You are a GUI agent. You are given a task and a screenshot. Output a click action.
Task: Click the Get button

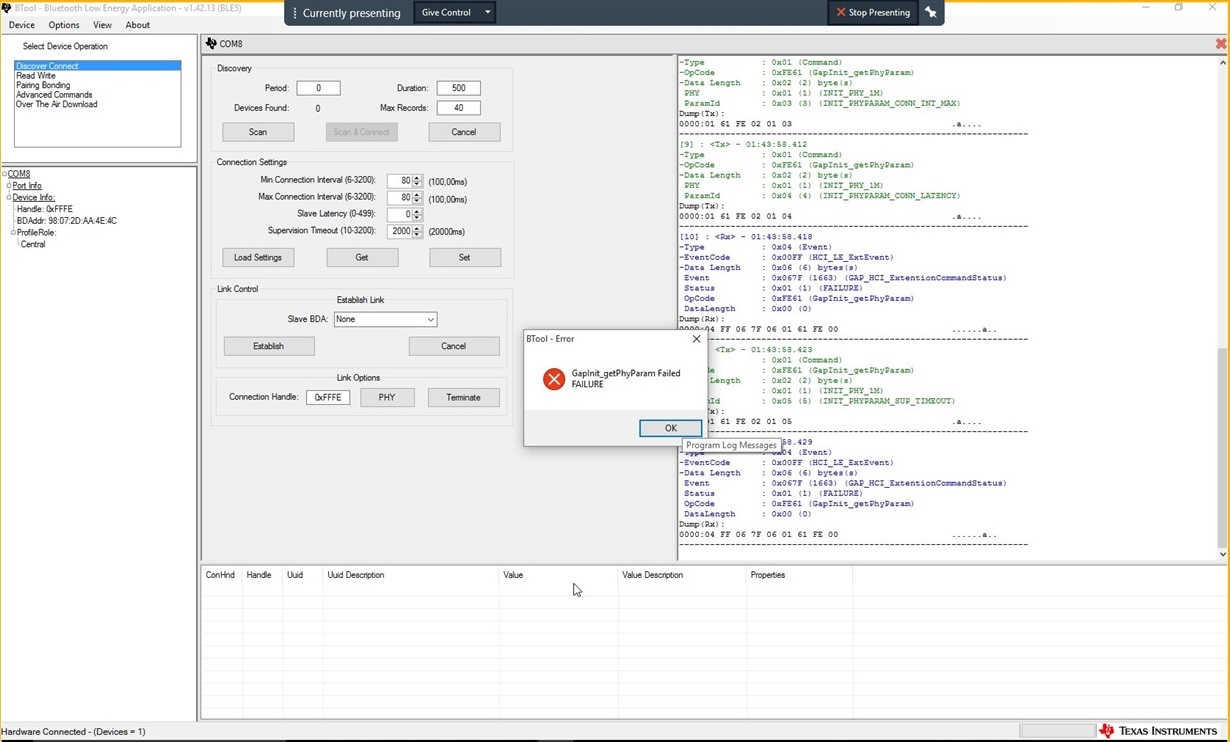(x=362, y=258)
